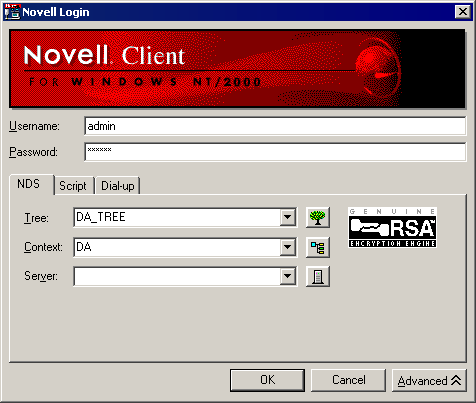This screenshot has width=476, height=403.
Task: Click the RSA Encryption Engine logo
Action: coord(392,228)
